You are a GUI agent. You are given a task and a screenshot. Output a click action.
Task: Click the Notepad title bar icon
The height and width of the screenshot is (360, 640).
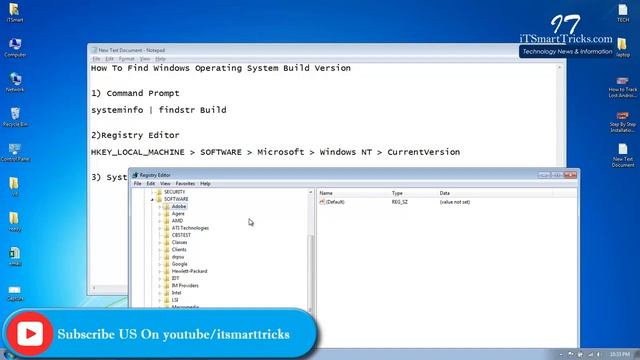[94, 50]
